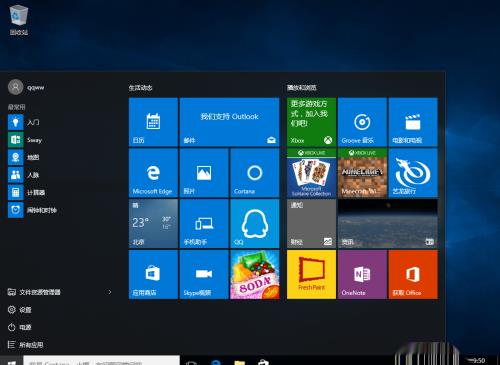Launch the Candy Crush Soda tile
This screenshot has width=500, height=365.
tap(255, 275)
